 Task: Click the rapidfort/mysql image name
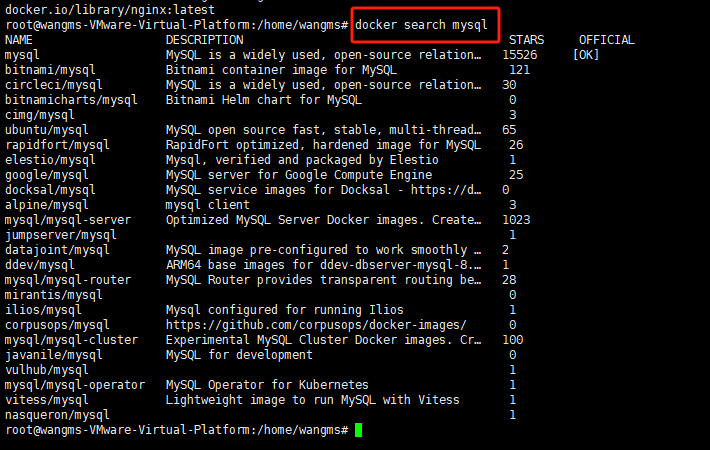pos(57,145)
